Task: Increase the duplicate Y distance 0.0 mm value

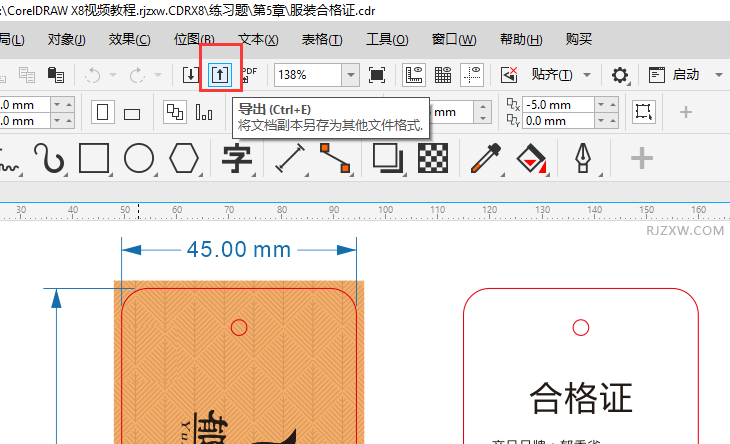Action: click(613, 121)
